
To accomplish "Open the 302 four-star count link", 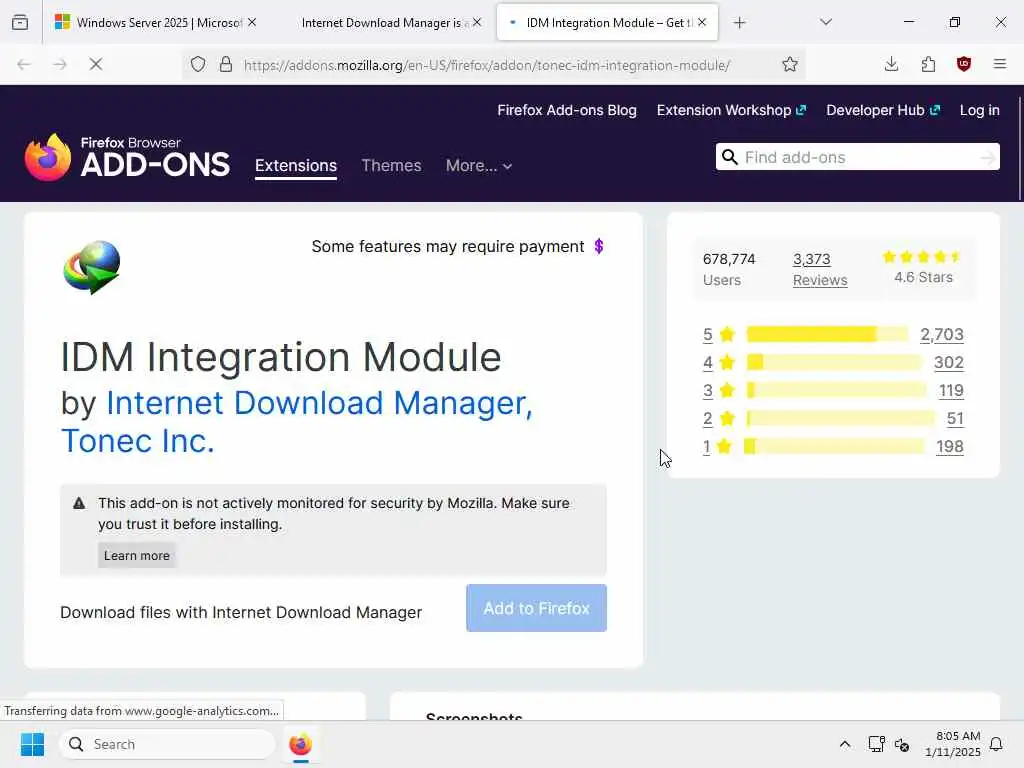I will (x=949, y=362).
